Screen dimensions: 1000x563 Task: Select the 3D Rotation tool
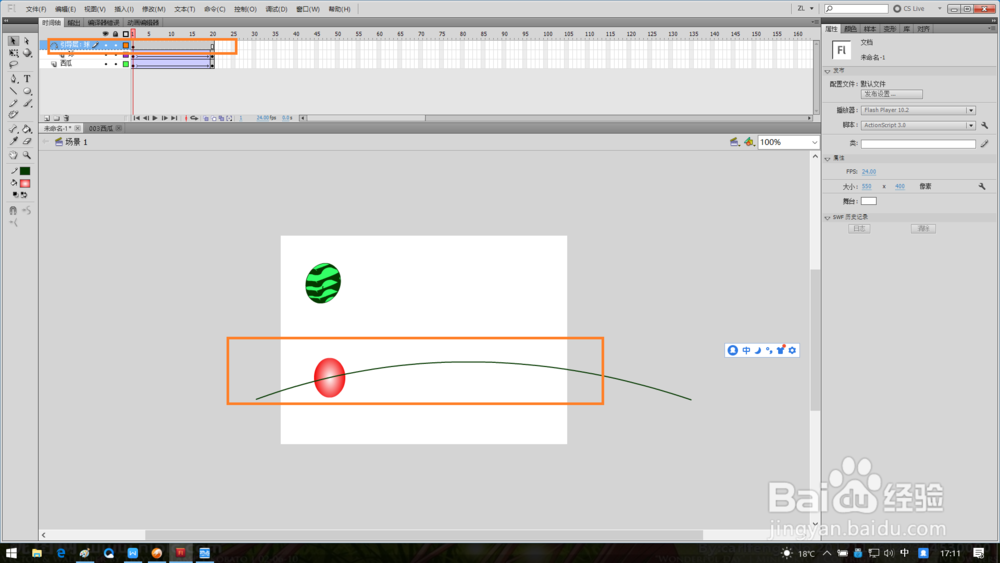point(27,53)
